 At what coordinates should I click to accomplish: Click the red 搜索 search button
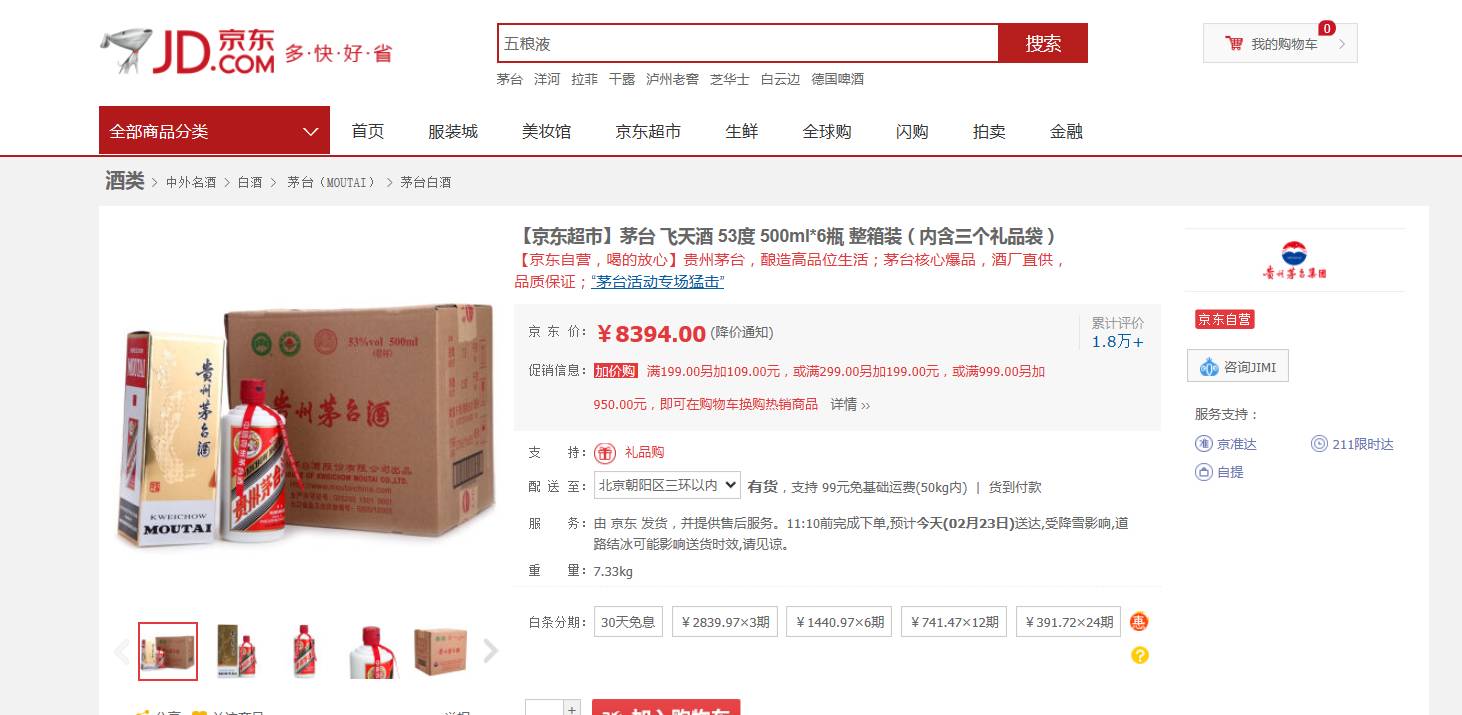(1043, 43)
